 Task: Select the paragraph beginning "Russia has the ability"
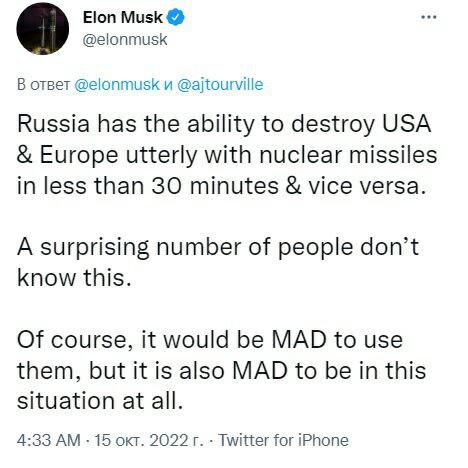click(227, 155)
